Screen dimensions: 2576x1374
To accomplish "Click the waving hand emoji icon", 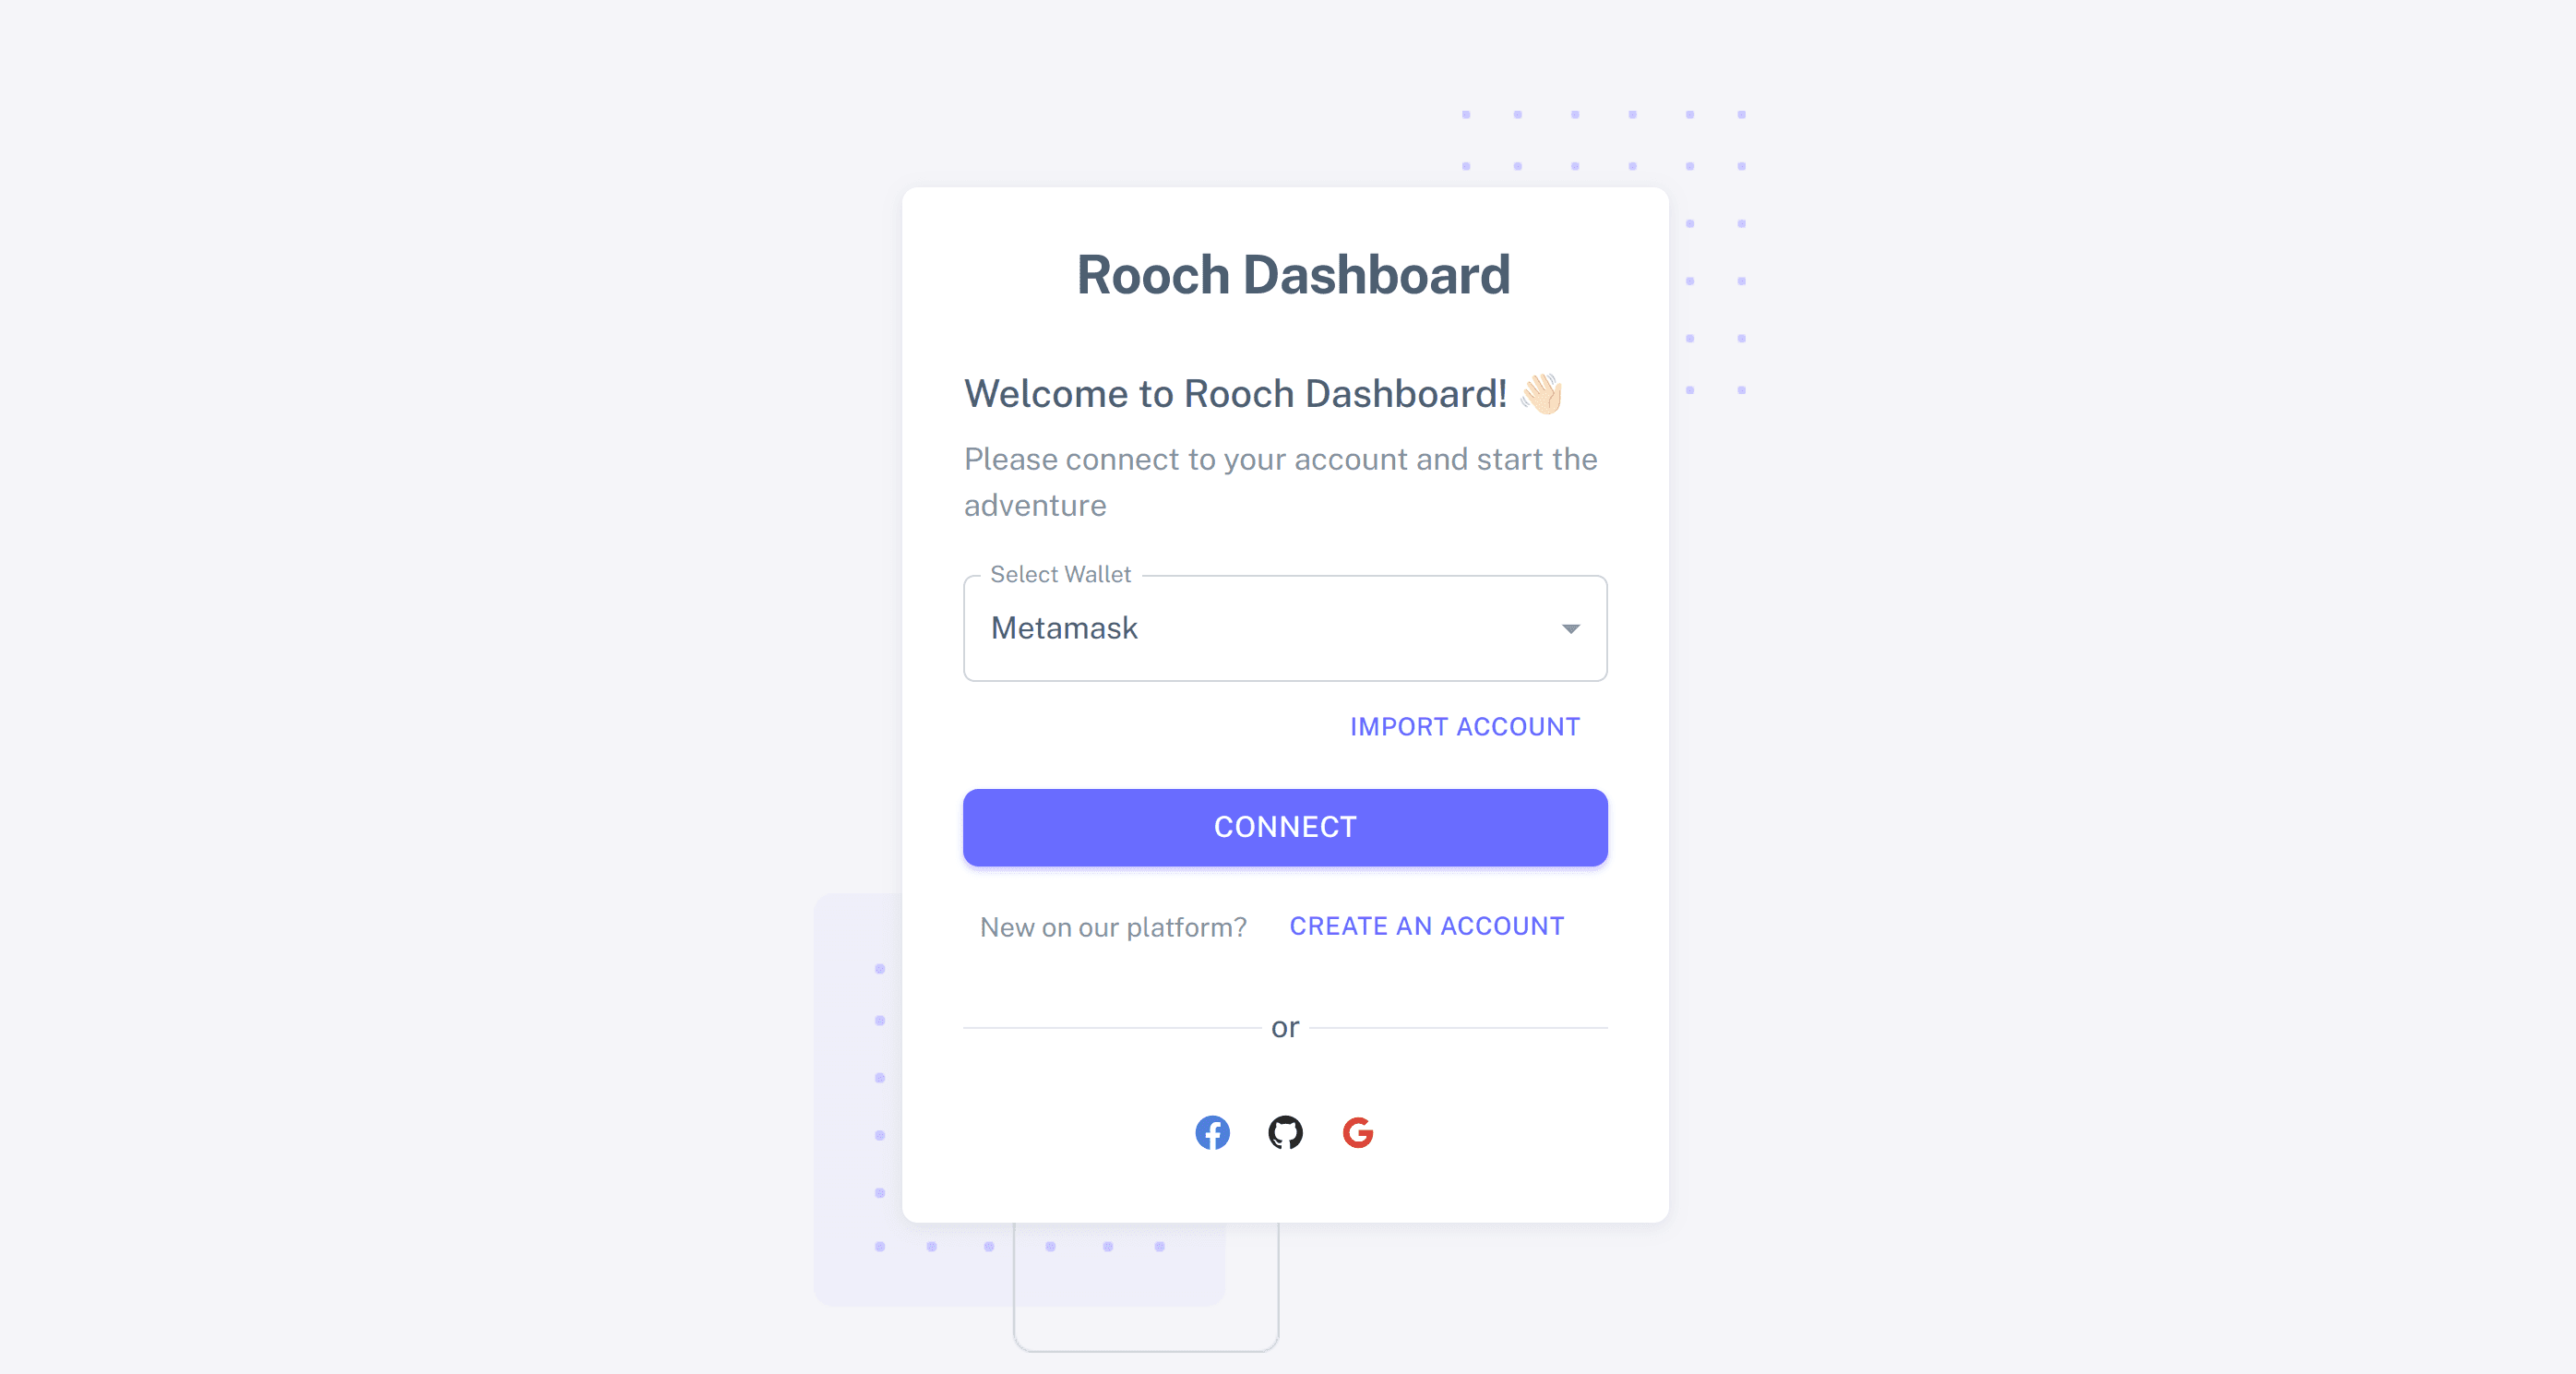I will (x=1544, y=394).
